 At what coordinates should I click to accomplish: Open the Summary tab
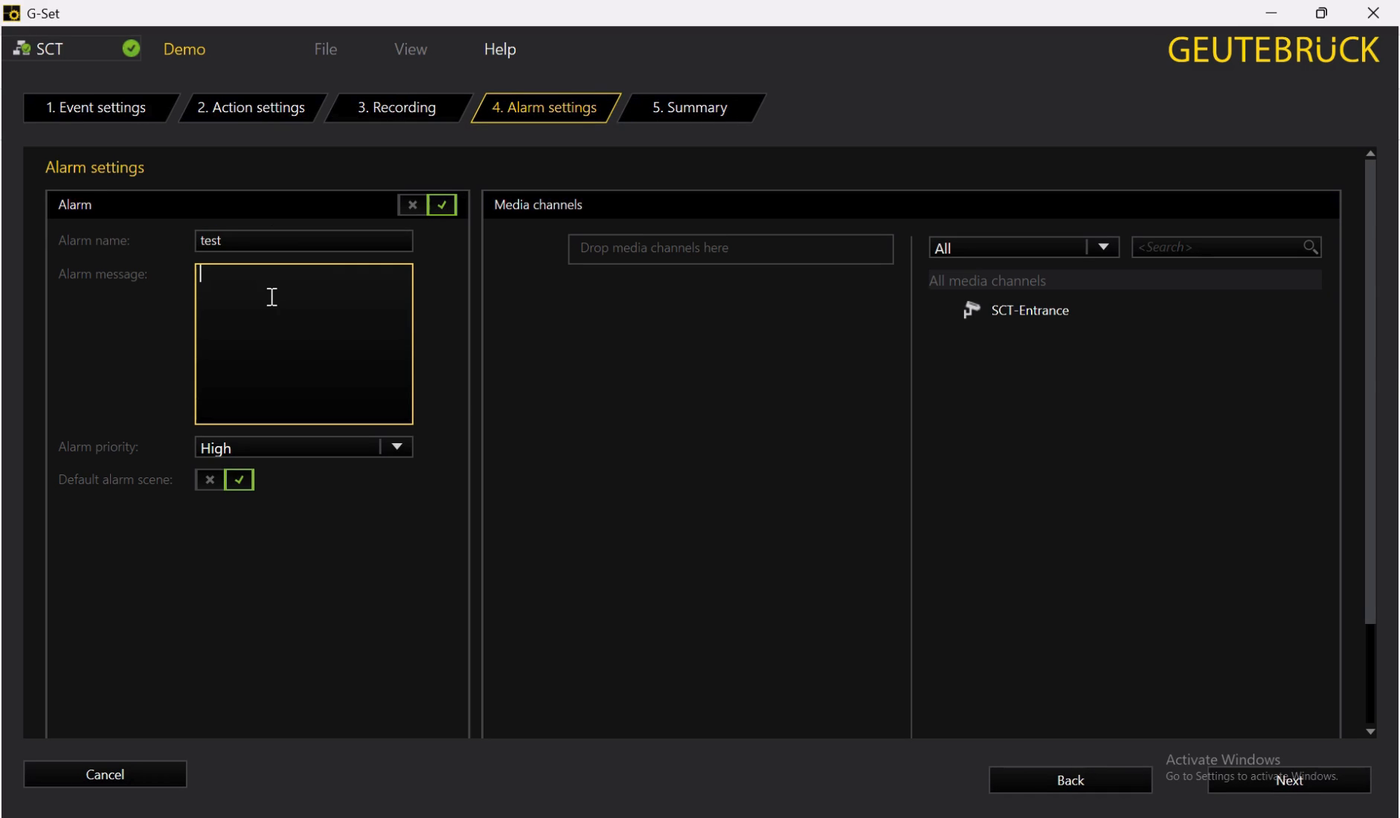point(689,108)
